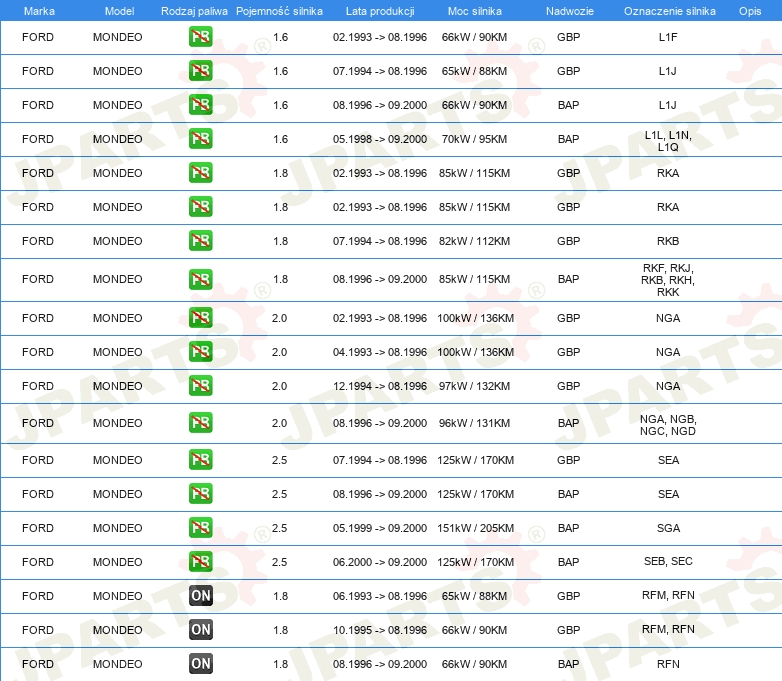Select the engine codes RKF, RKJ, RKB, RKH, RKK
The image size is (782, 681).
point(668,280)
